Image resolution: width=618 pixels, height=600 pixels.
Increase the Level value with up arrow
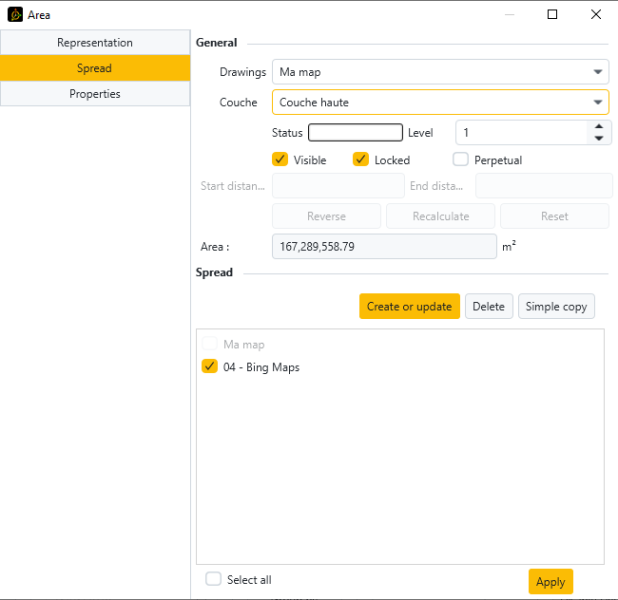point(598,126)
